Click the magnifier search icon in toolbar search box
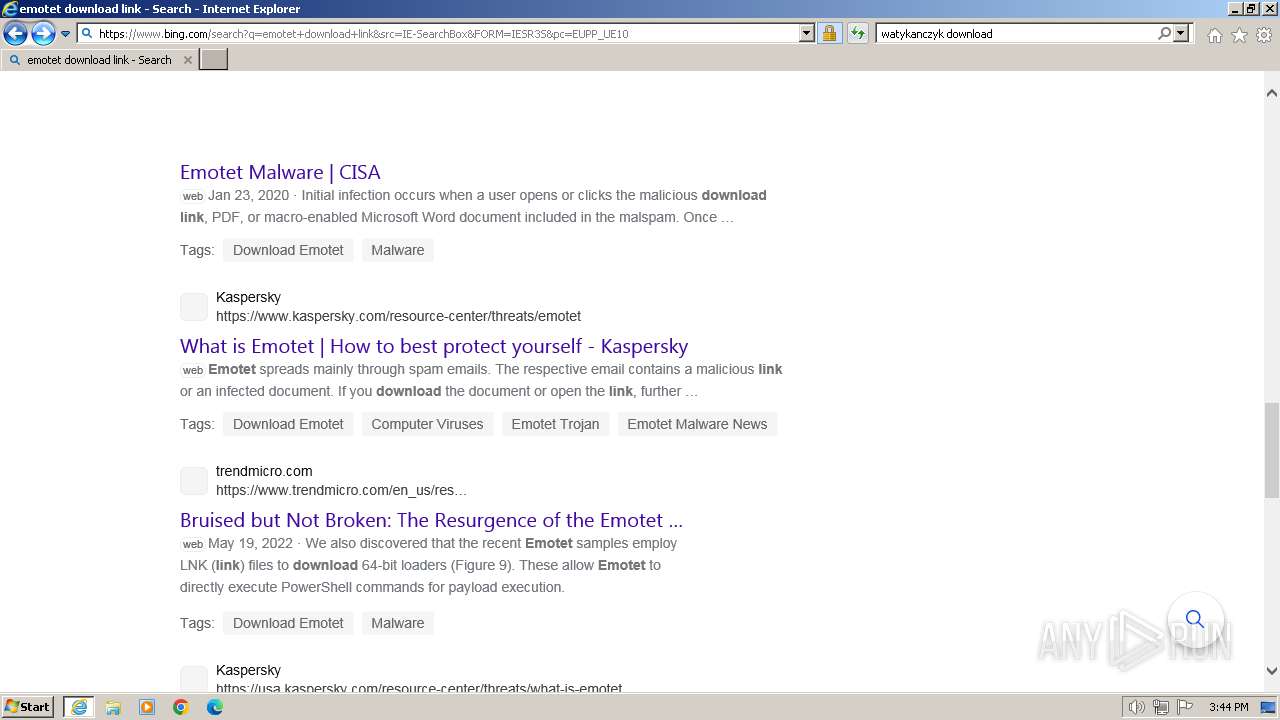 [x=1164, y=34]
